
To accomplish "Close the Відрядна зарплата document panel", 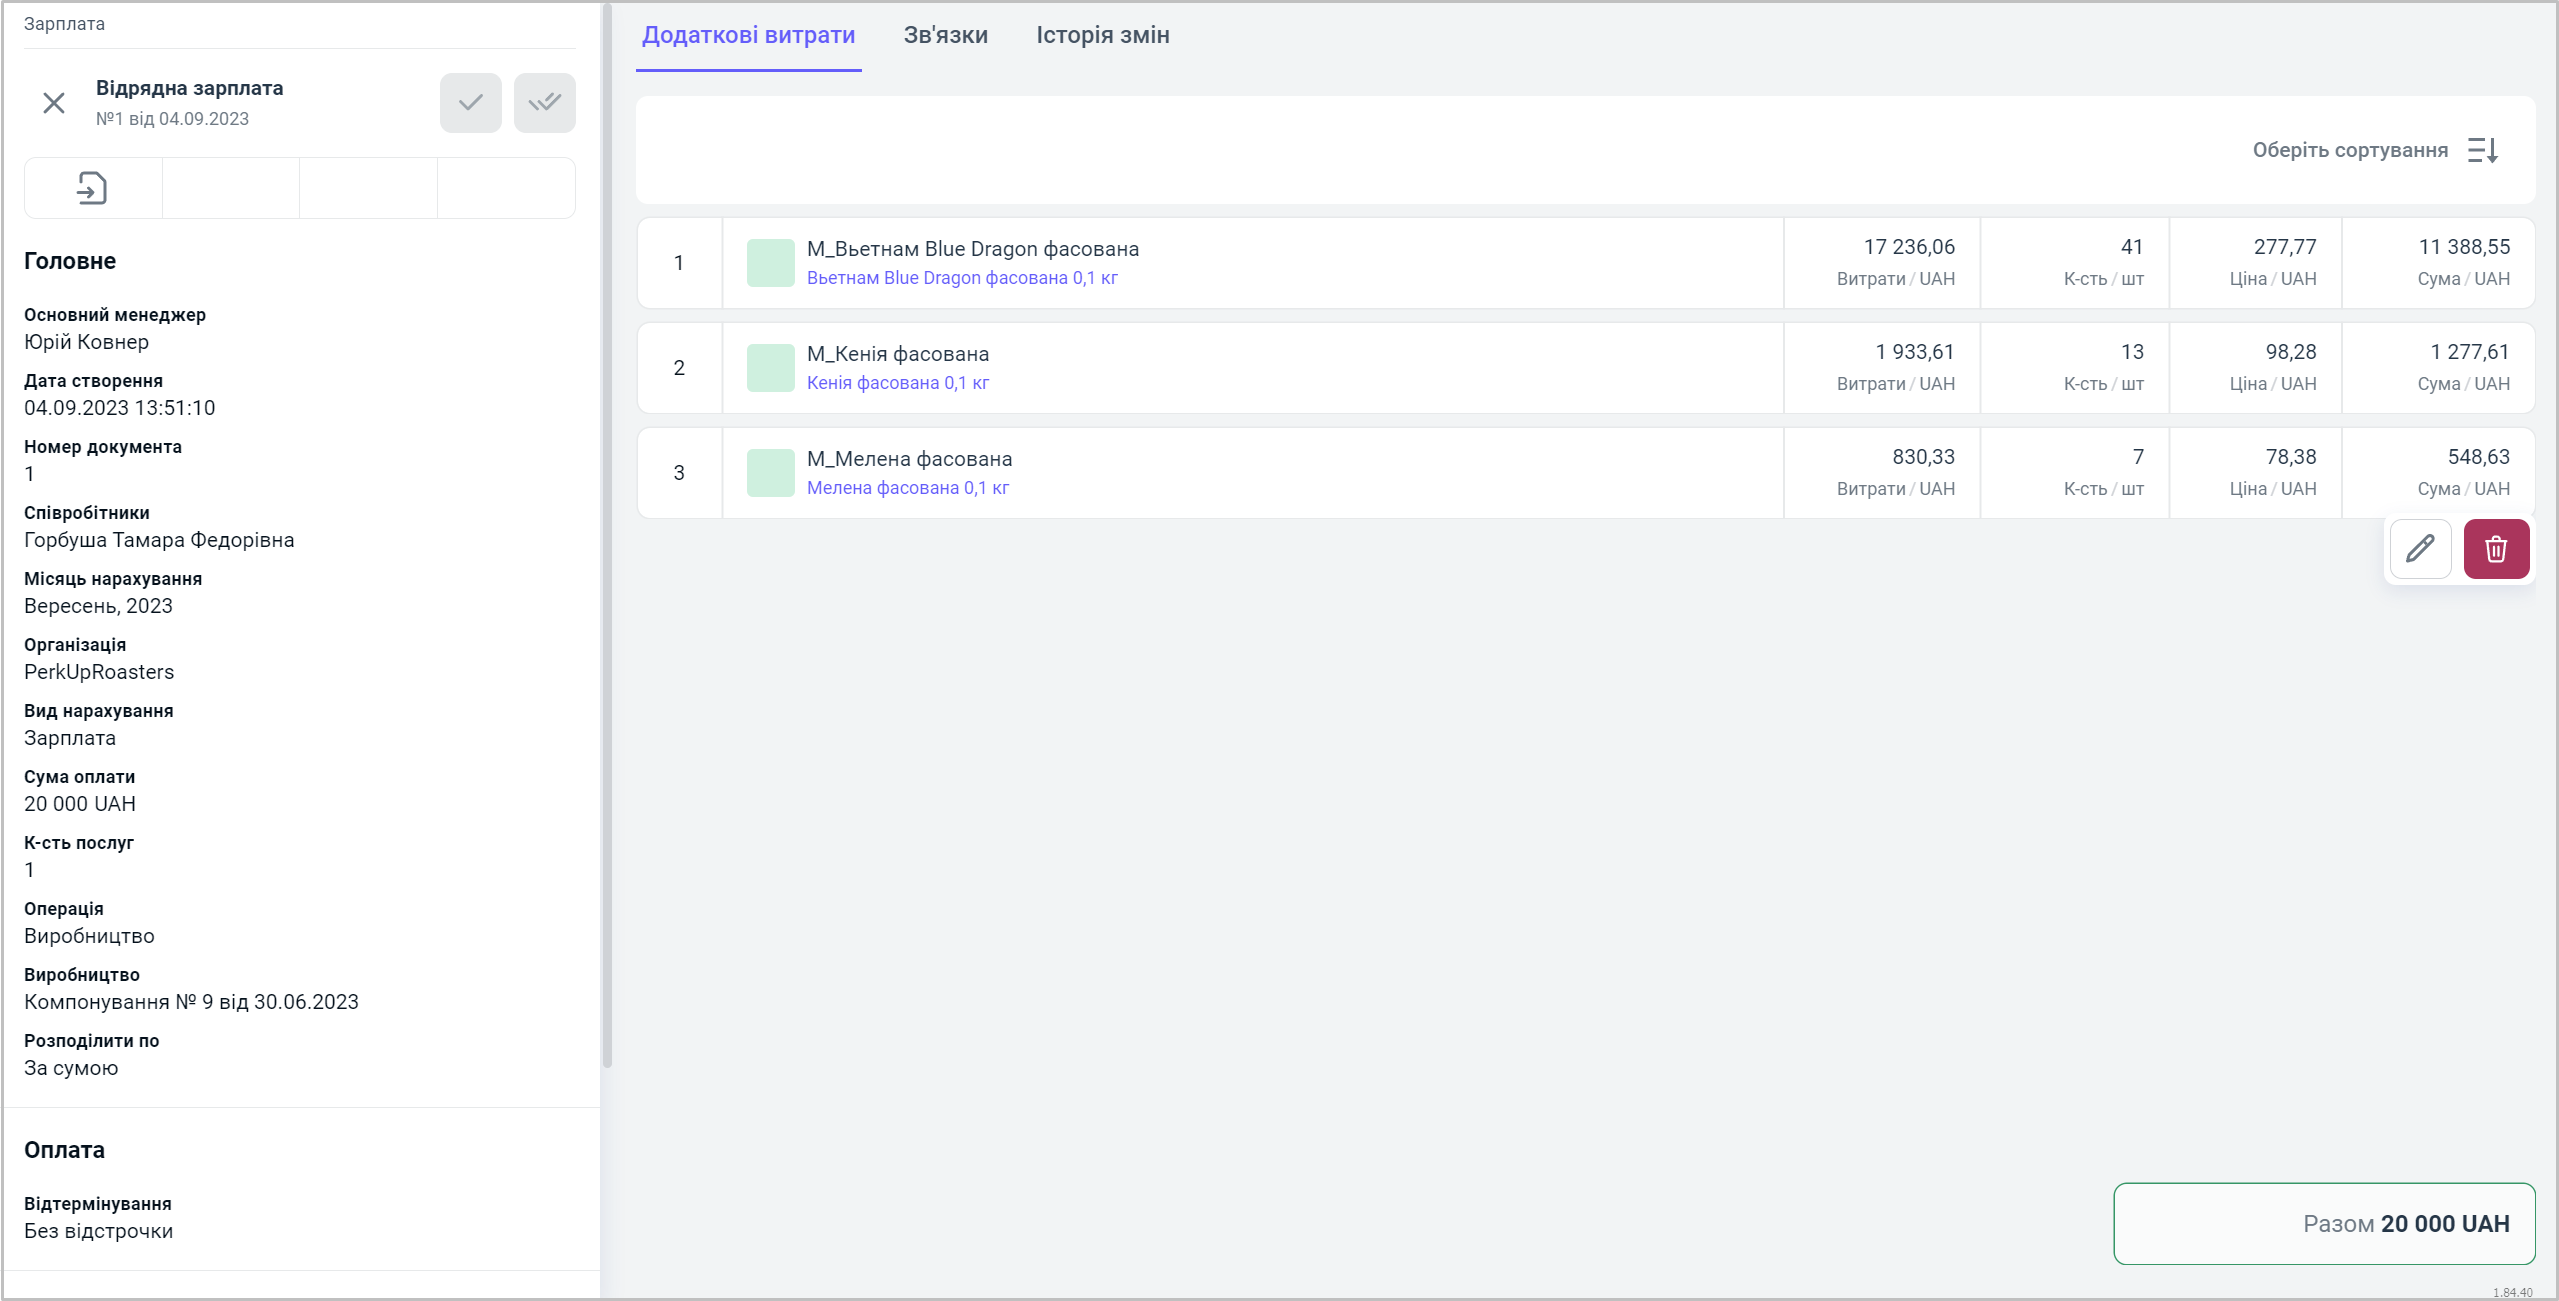I will pos(54,103).
